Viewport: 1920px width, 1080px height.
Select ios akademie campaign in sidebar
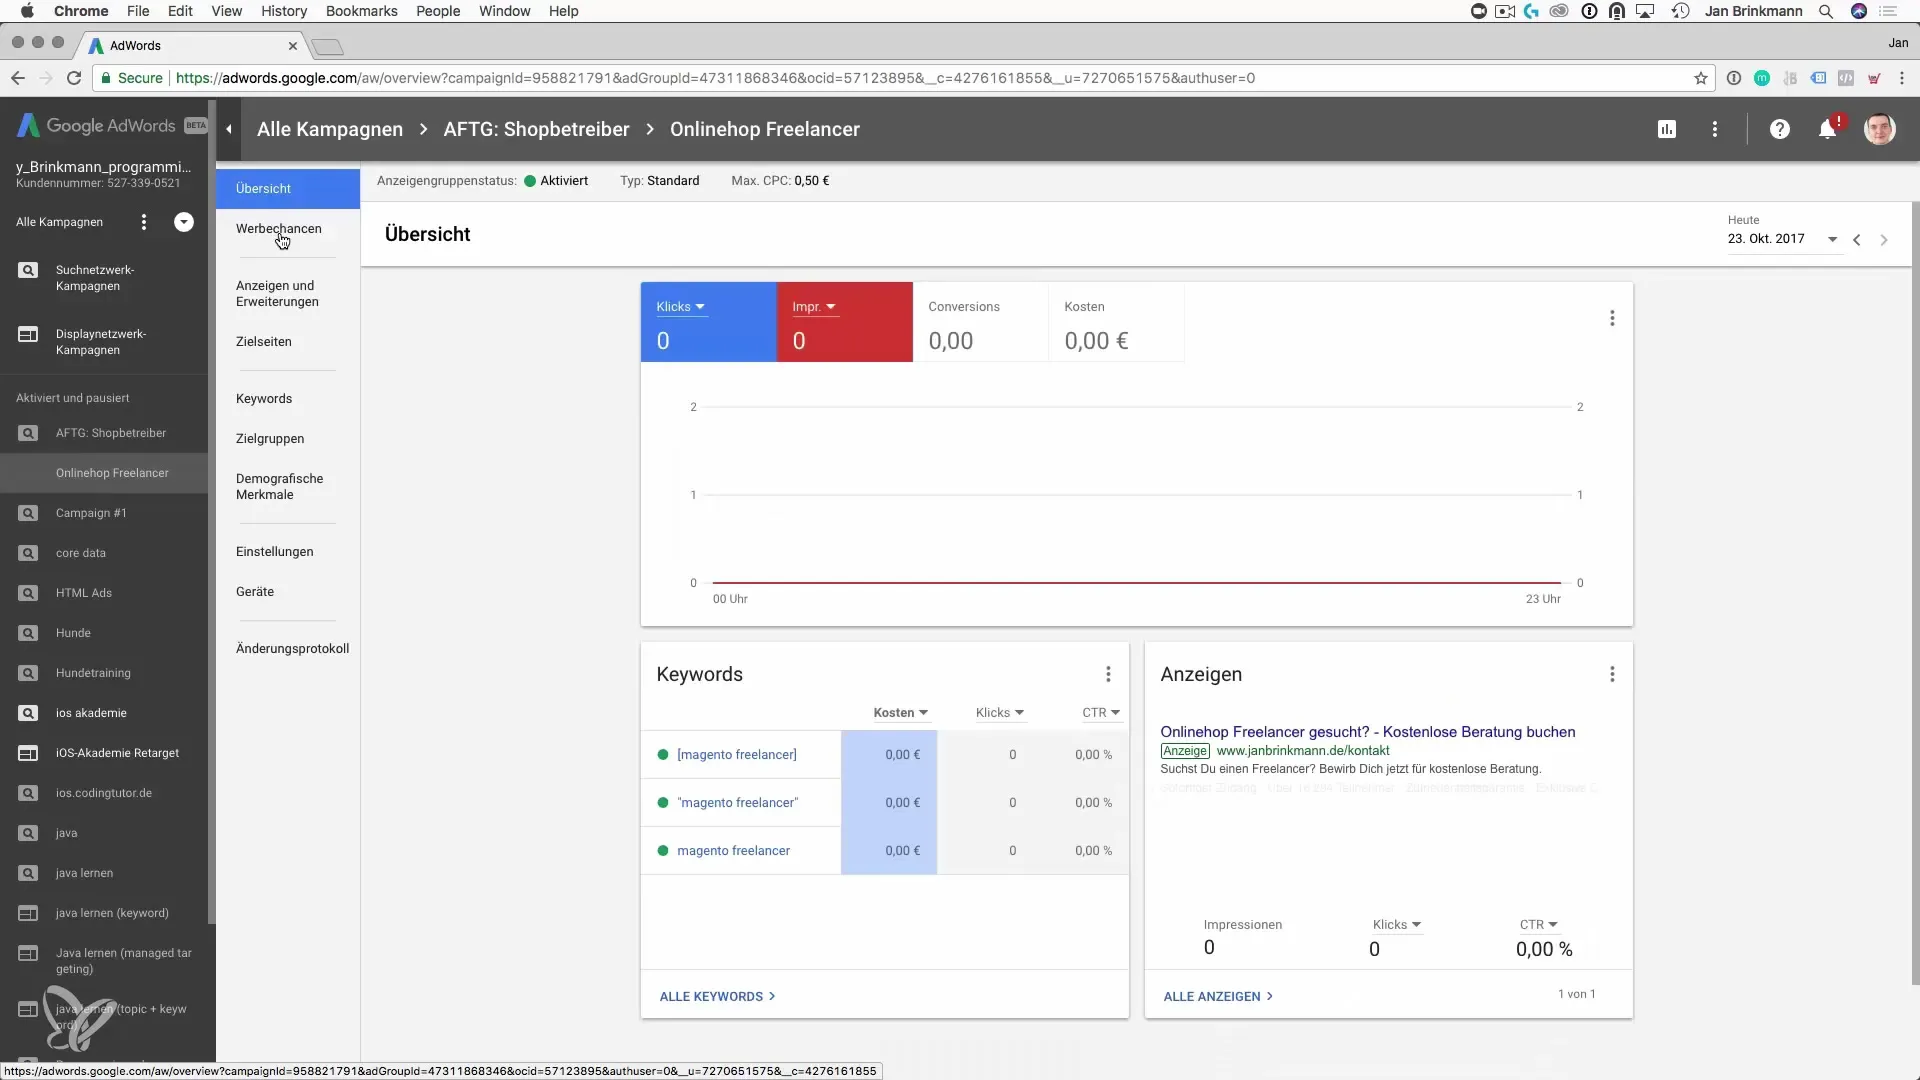click(91, 713)
